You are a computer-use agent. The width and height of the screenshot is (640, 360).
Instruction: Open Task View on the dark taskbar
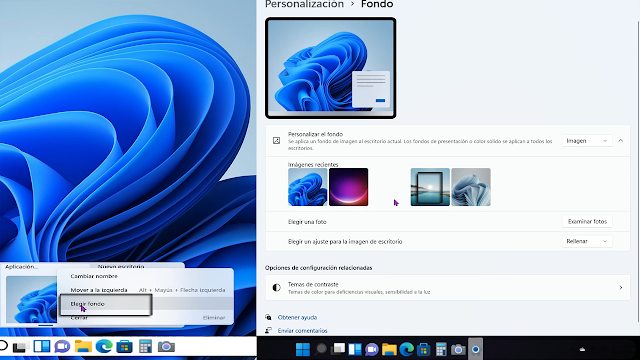(338, 349)
